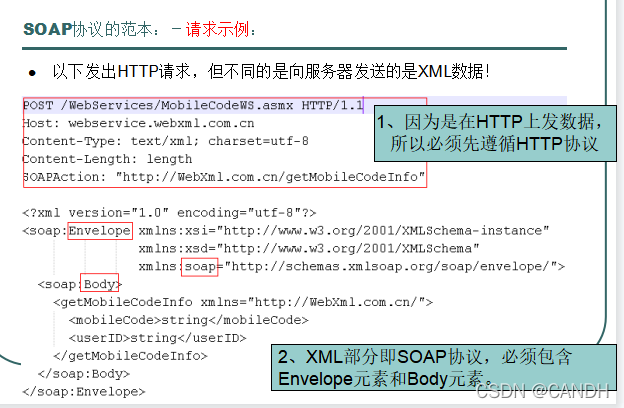Image resolution: width=624 pixels, height=408 pixels.
Task: Click the '<getMobileCodeInfo xmlns=' opening tag line
Action: (x=243, y=303)
